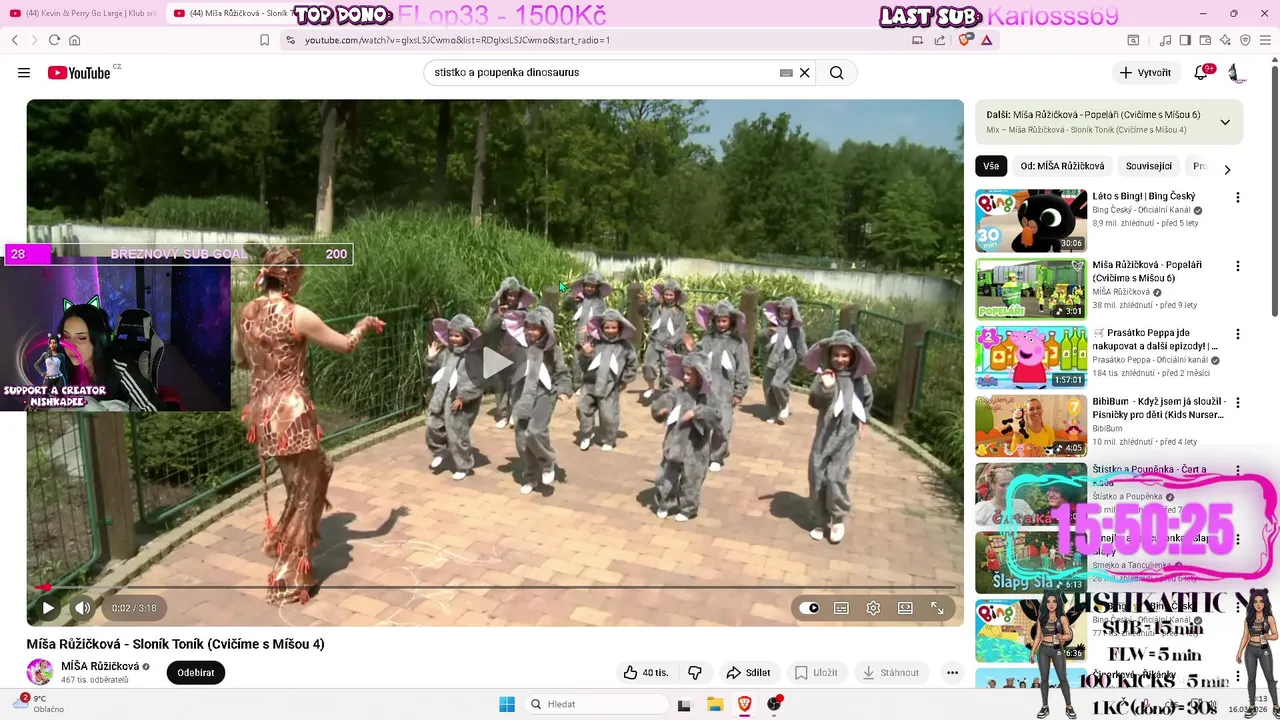Select the Vše filter chip
This screenshot has height=720, width=1280.
[991, 166]
